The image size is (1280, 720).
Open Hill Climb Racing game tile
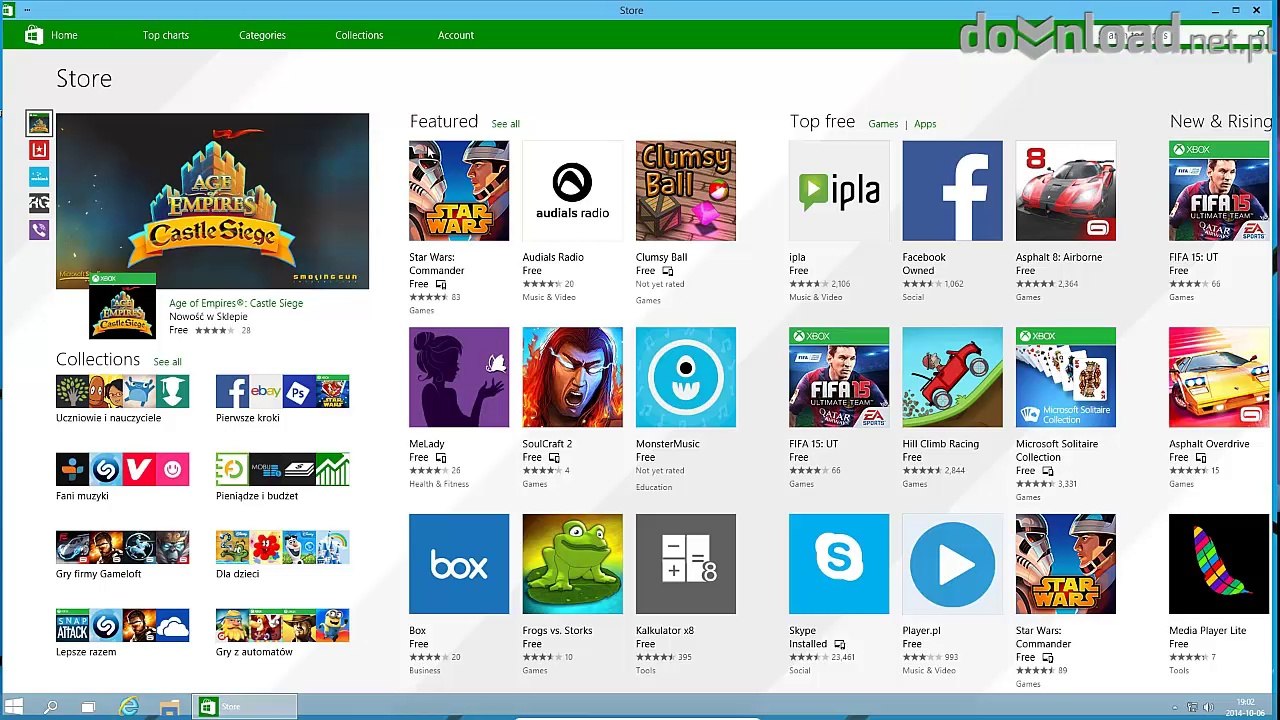[x=952, y=377]
